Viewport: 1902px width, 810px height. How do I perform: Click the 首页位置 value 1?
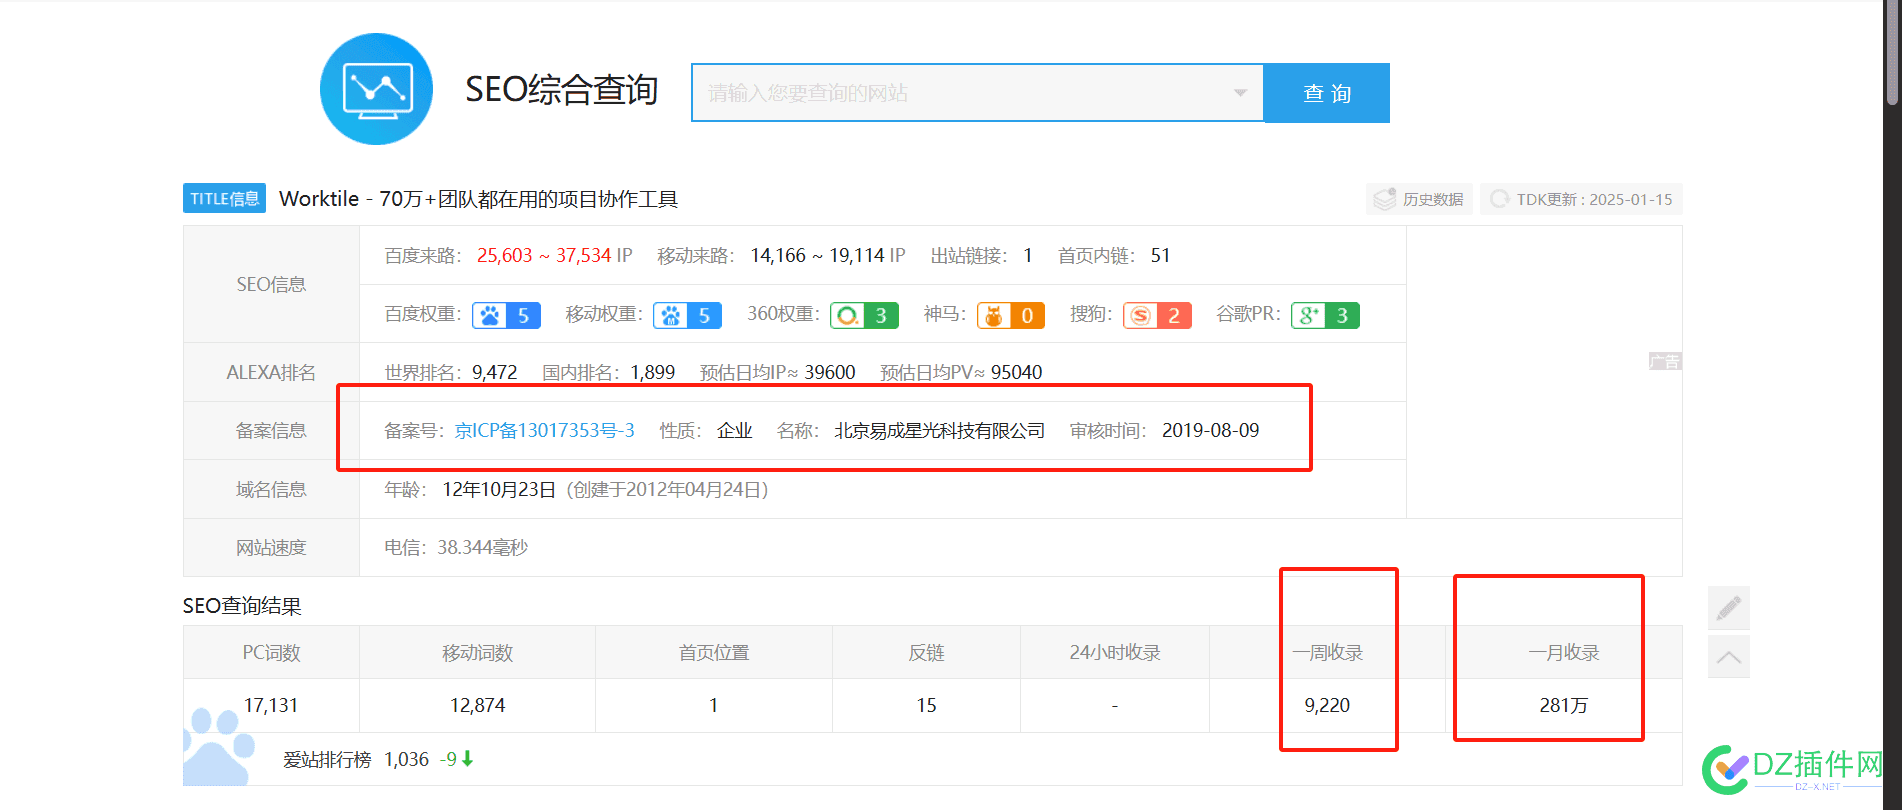(x=714, y=705)
